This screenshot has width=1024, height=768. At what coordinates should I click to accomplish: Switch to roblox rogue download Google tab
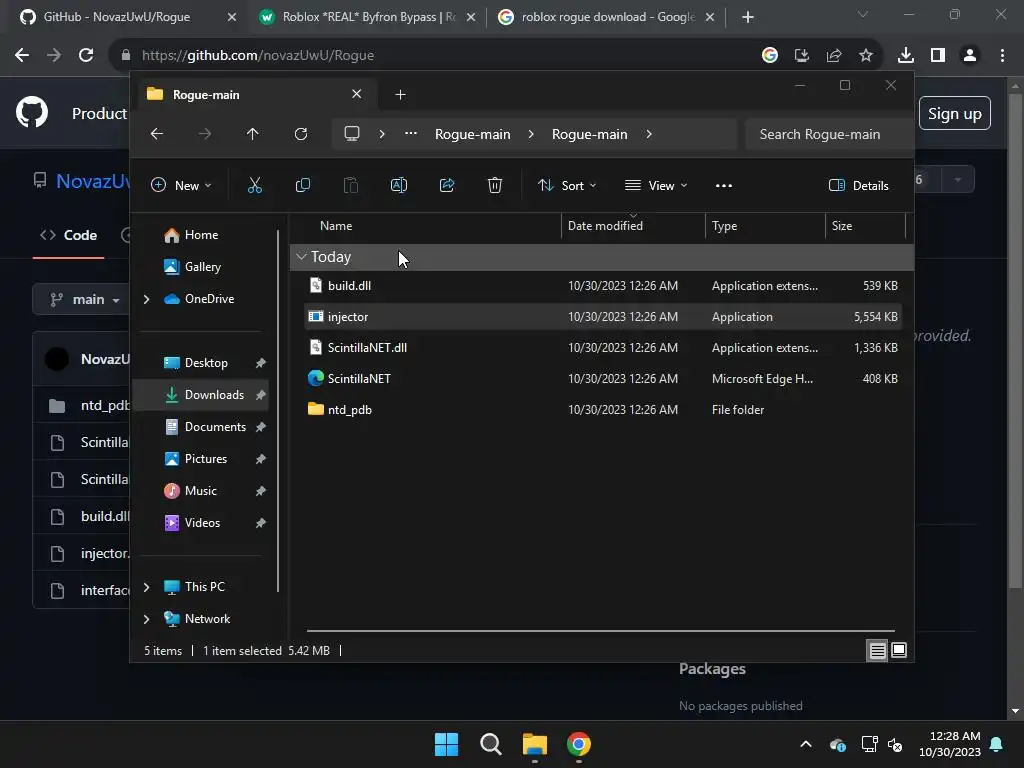(607, 17)
